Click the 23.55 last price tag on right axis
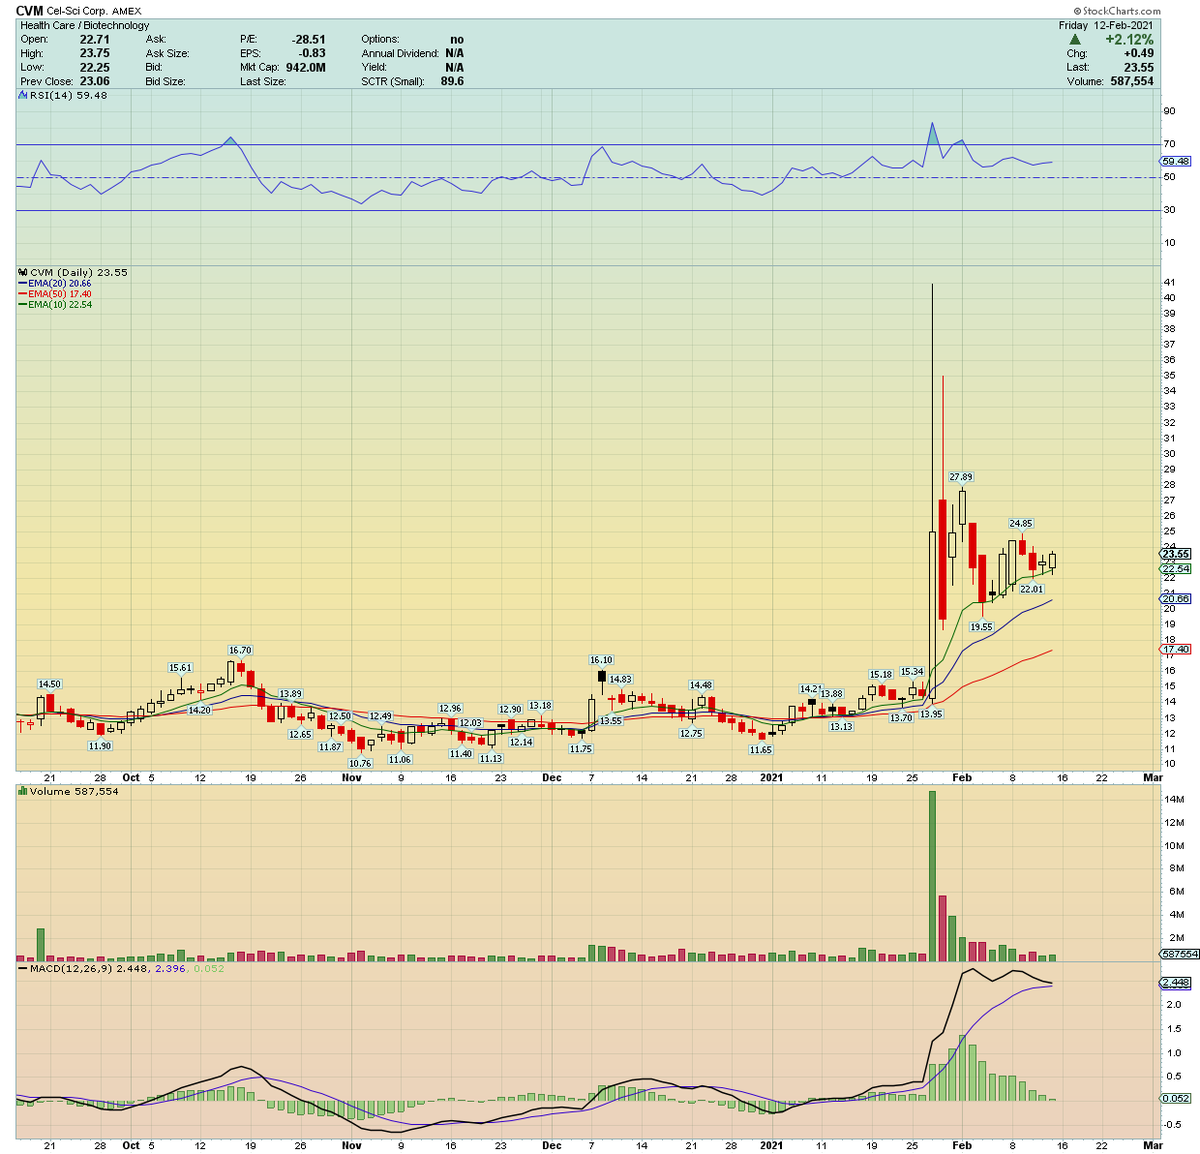Viewport: 1200px width, 1154px height. (x=1176, y=554)
